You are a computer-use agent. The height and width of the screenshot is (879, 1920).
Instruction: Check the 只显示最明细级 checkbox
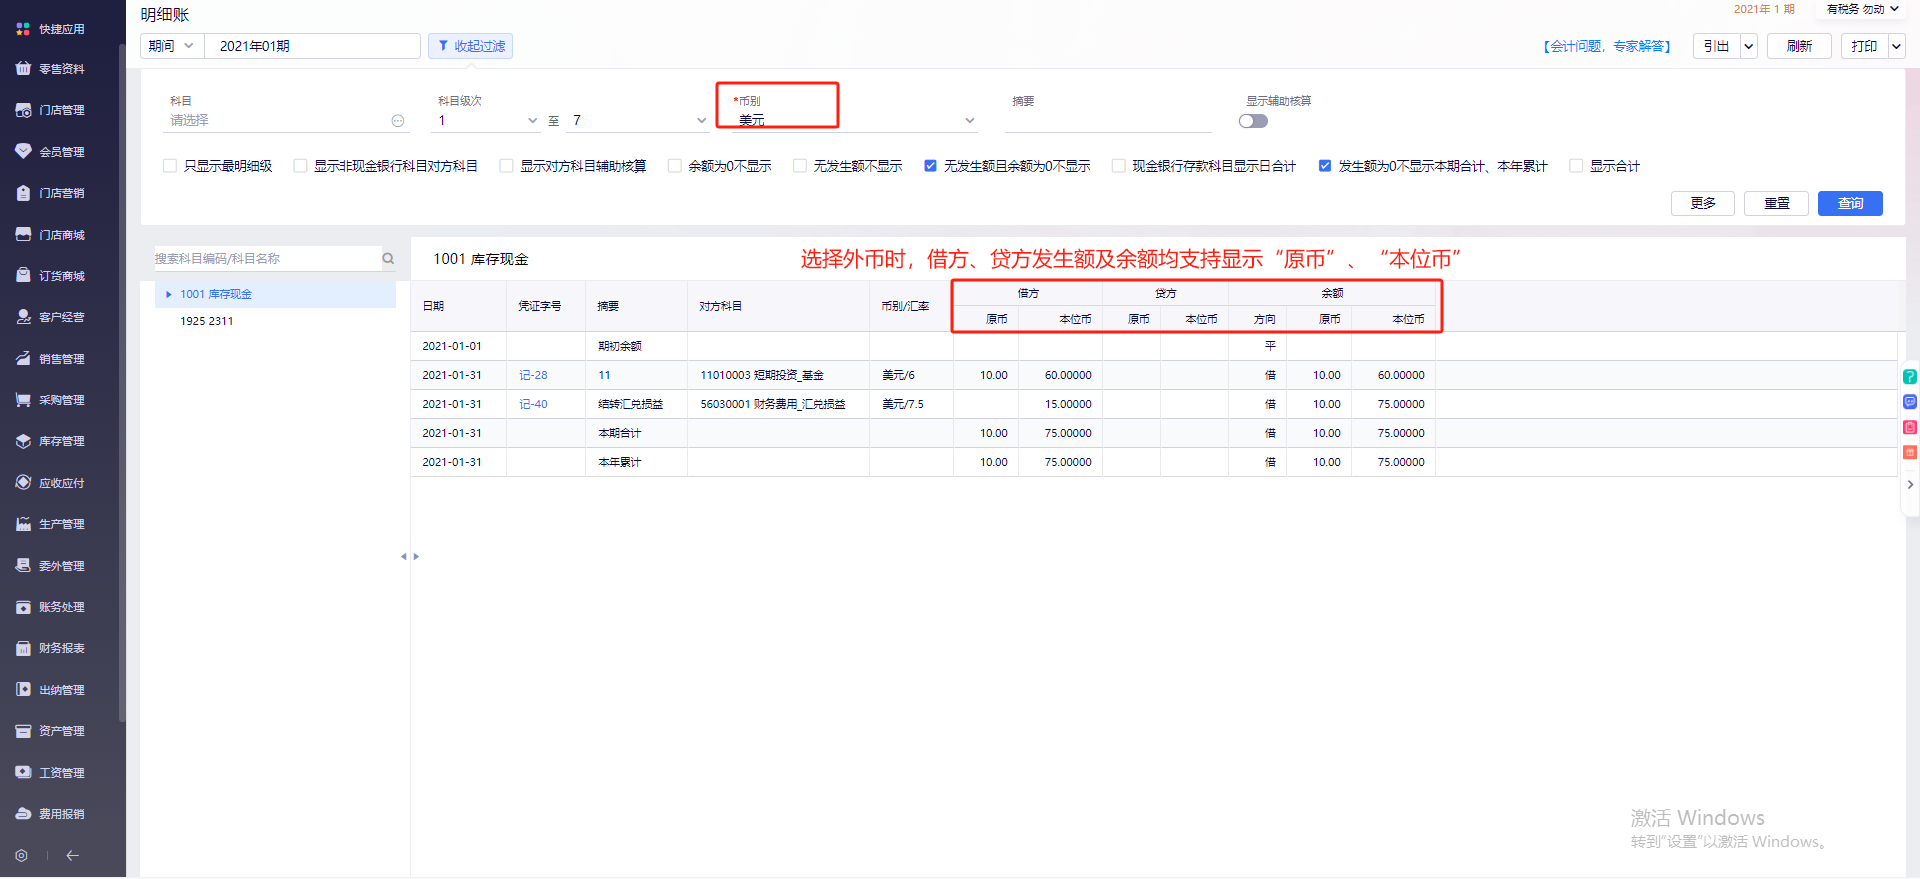pos(170,166)
